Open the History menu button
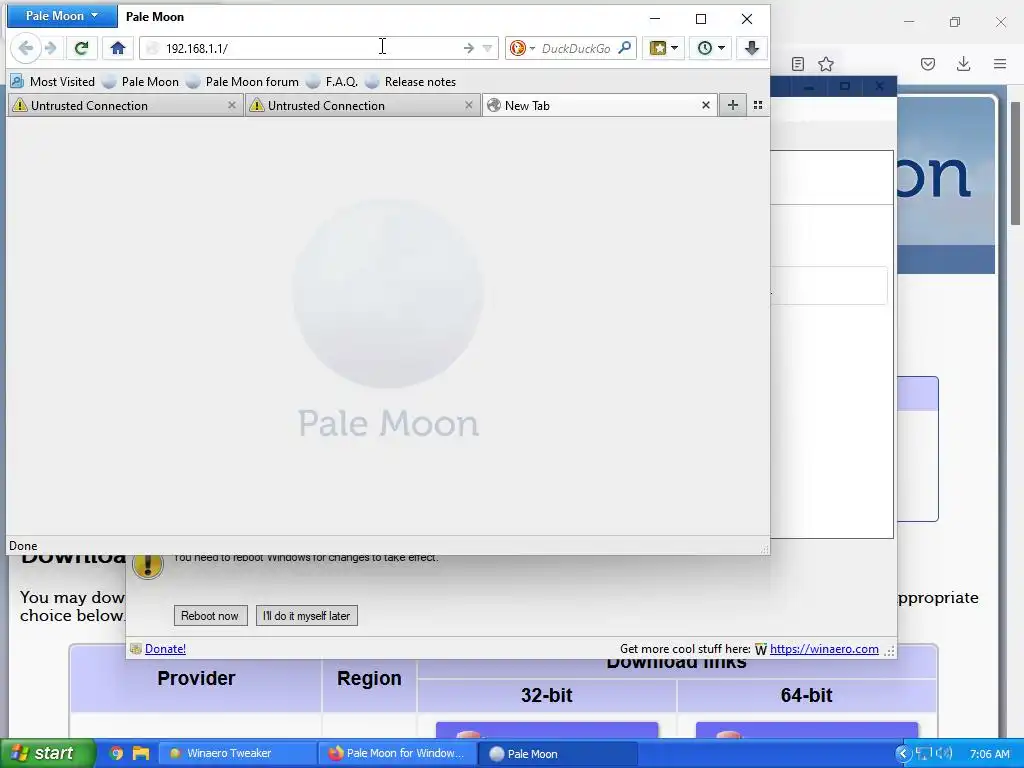1024x768 pixels. point(711,48)
